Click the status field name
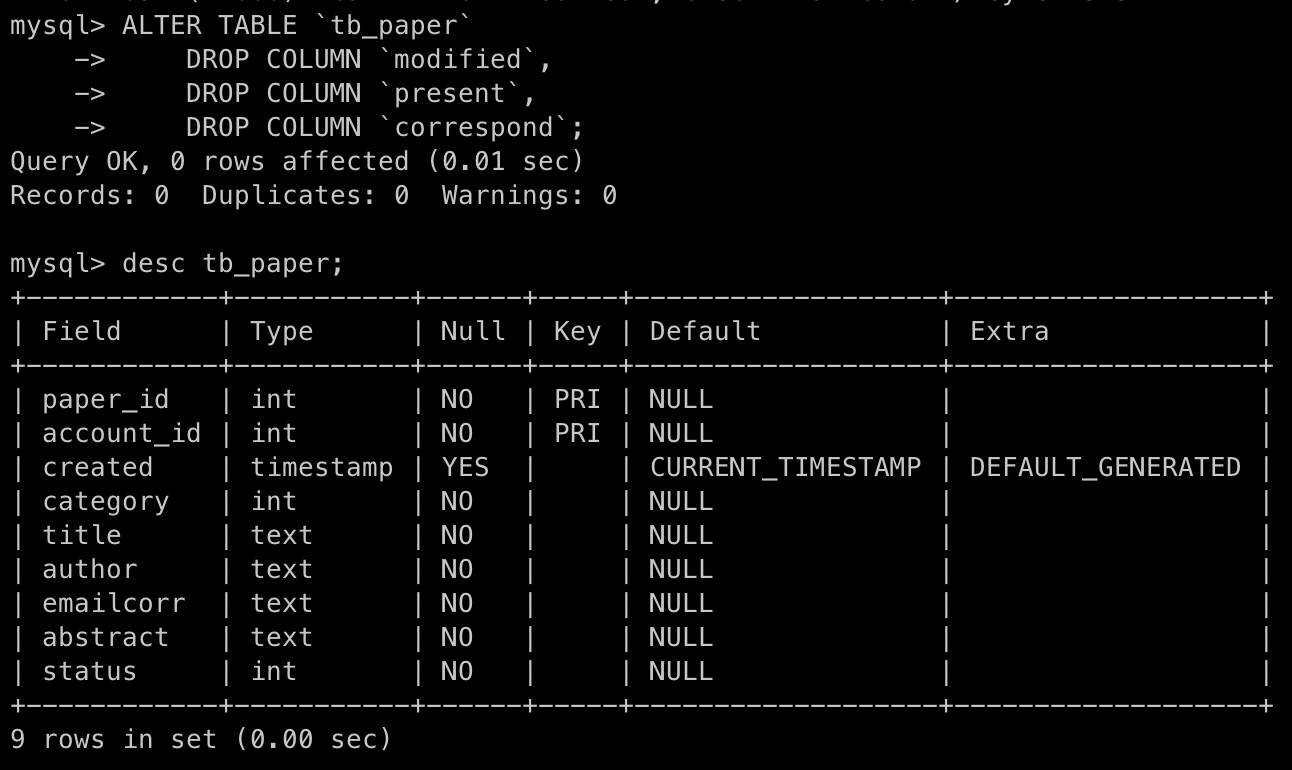1292x770 pixels. point(89,672)
